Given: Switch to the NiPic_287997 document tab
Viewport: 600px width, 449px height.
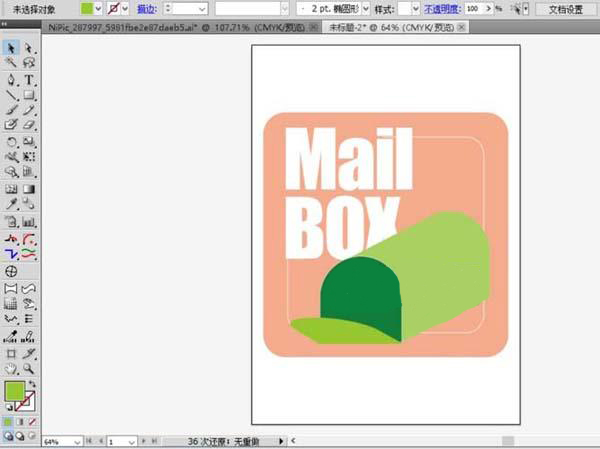Looking at the screenshot, I should (176, 28).
